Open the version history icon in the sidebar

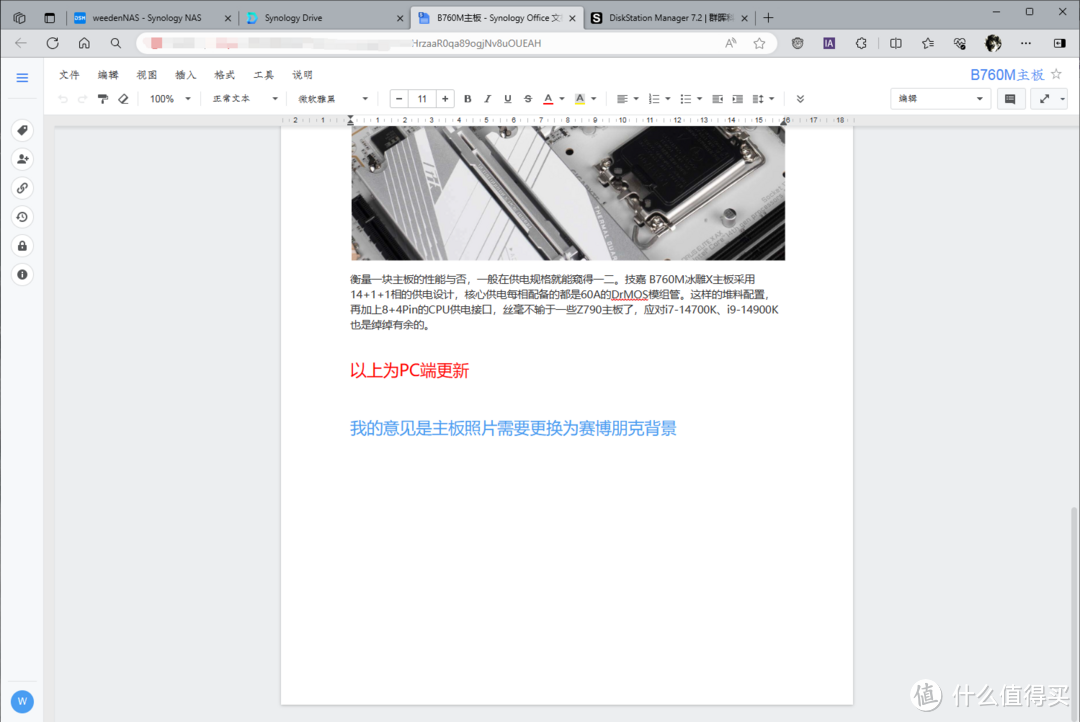22,217
